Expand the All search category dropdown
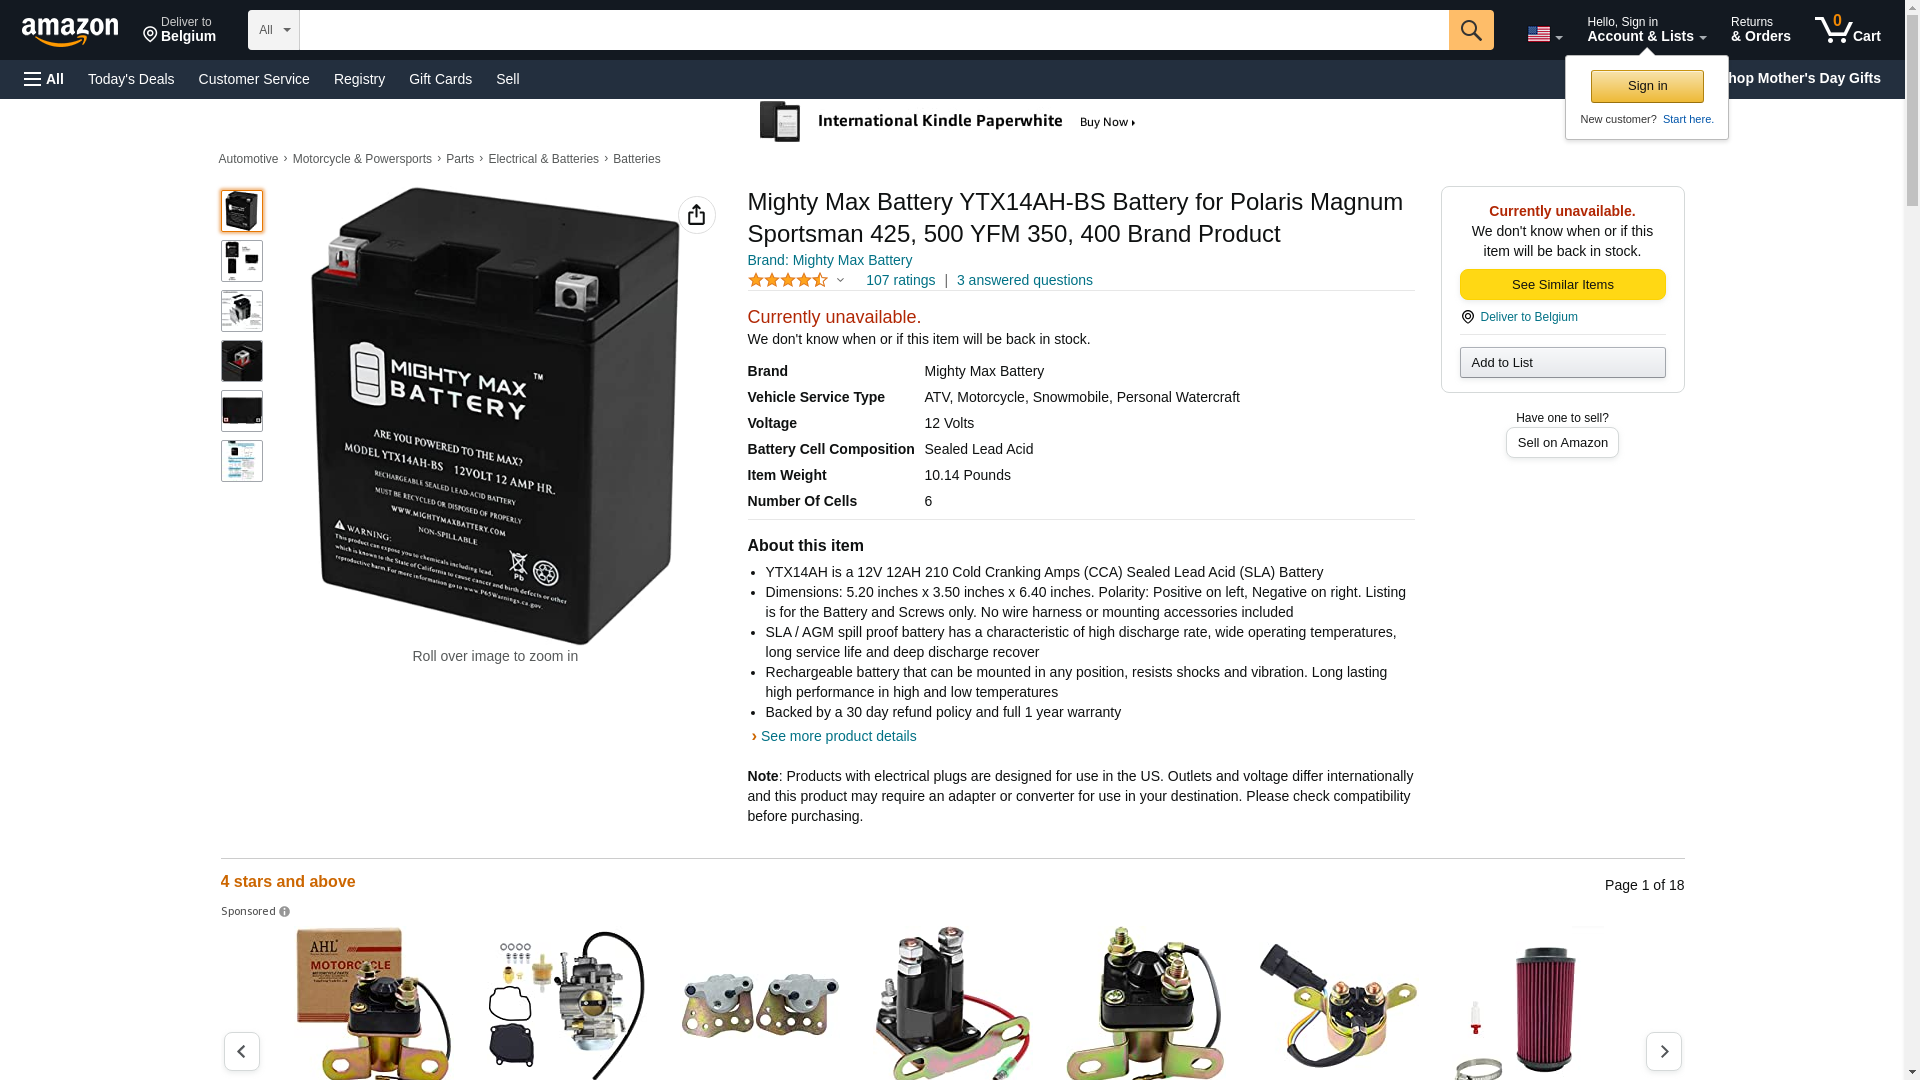Image resolution: width=1920 pixels, height=1080 pixels. [273, 30]
